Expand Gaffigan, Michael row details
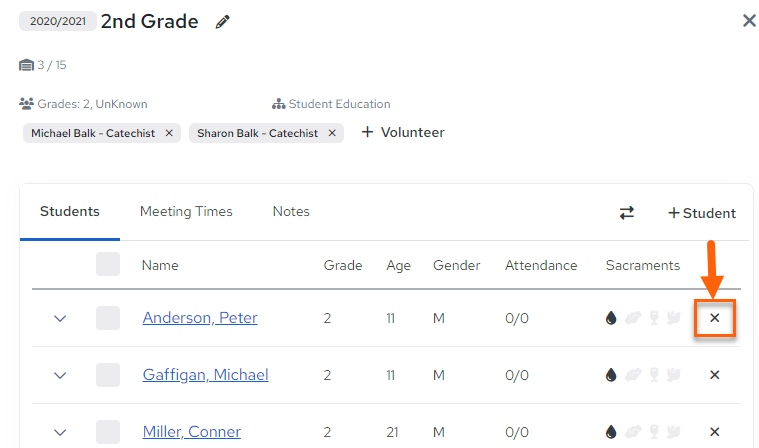Image resolution: width=759 pixels, height=448 pixels. pos(60,375)
